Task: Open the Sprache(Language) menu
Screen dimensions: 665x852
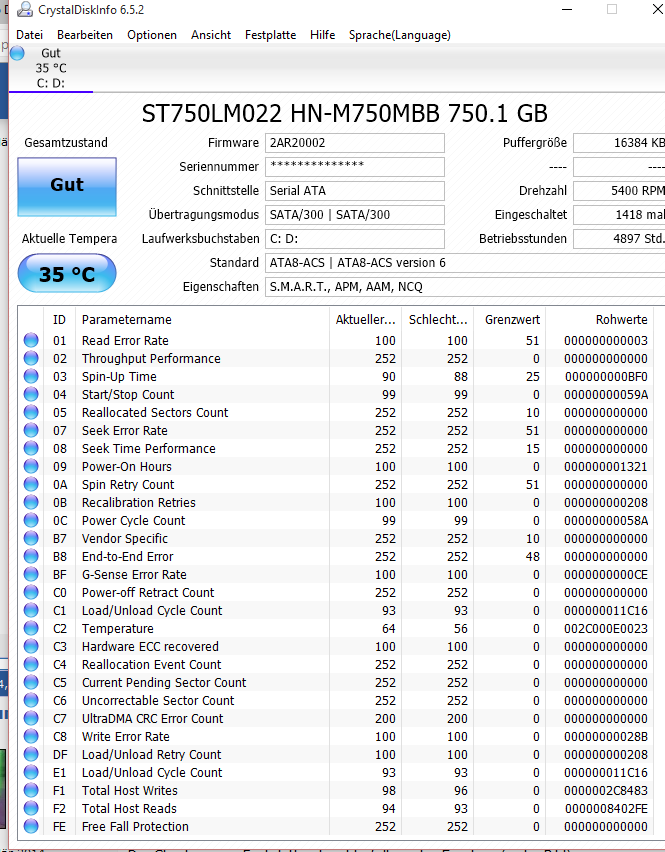Action: tap(399, 35)
